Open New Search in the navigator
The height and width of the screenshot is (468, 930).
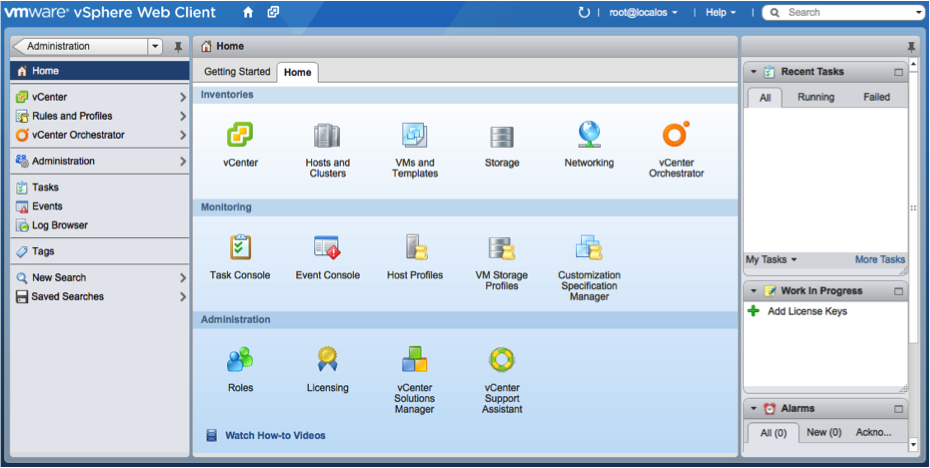[x=100, y=277]
